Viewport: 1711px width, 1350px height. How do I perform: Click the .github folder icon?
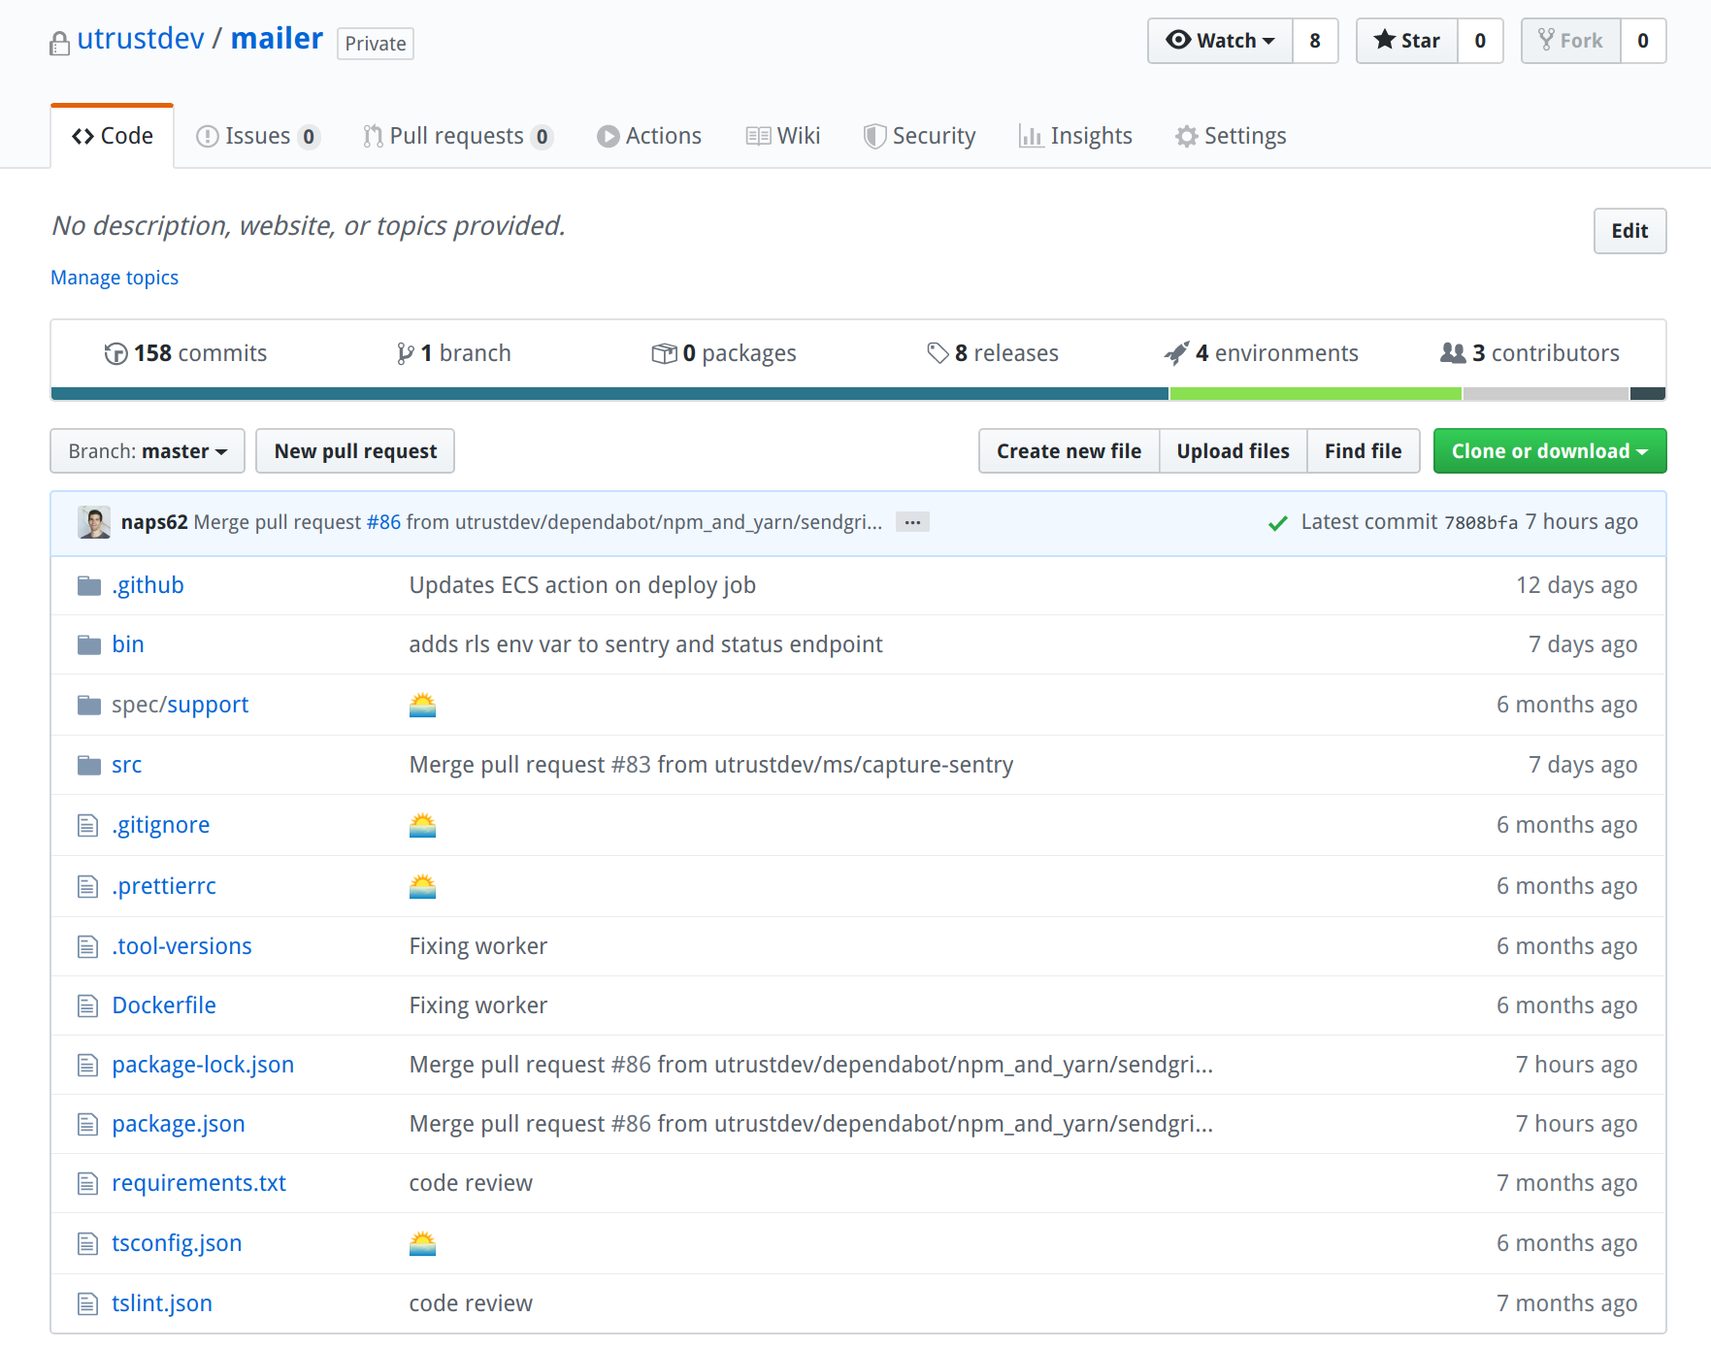89,585
